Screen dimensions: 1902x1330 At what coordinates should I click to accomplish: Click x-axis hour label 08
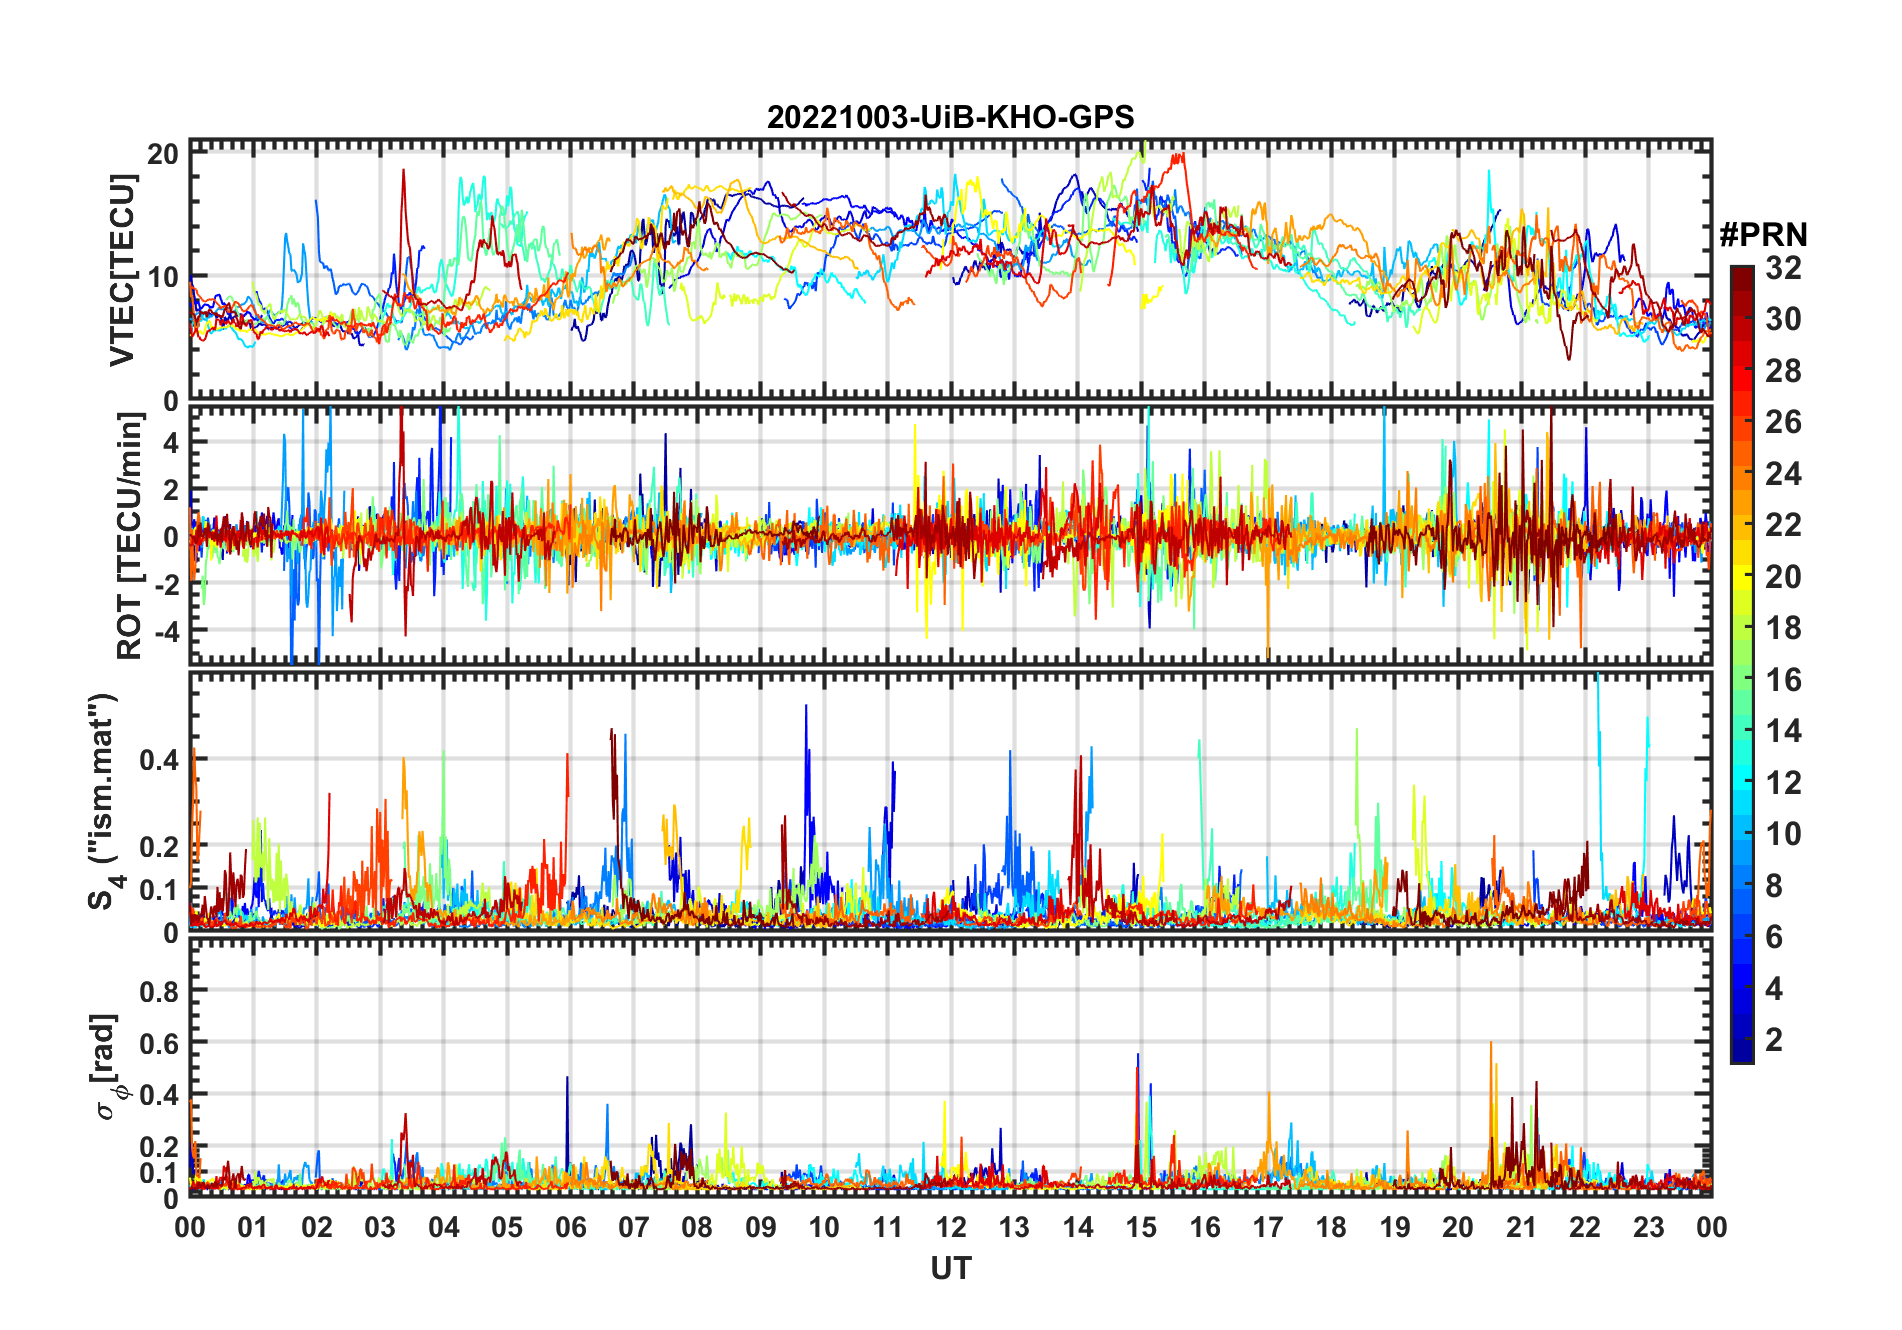(697, 1227)
